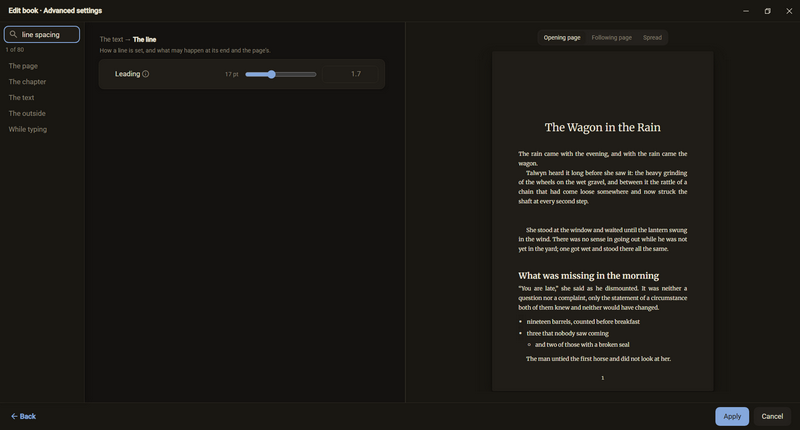Select The text settings category
800x430 pixels.
coord(21,97)
